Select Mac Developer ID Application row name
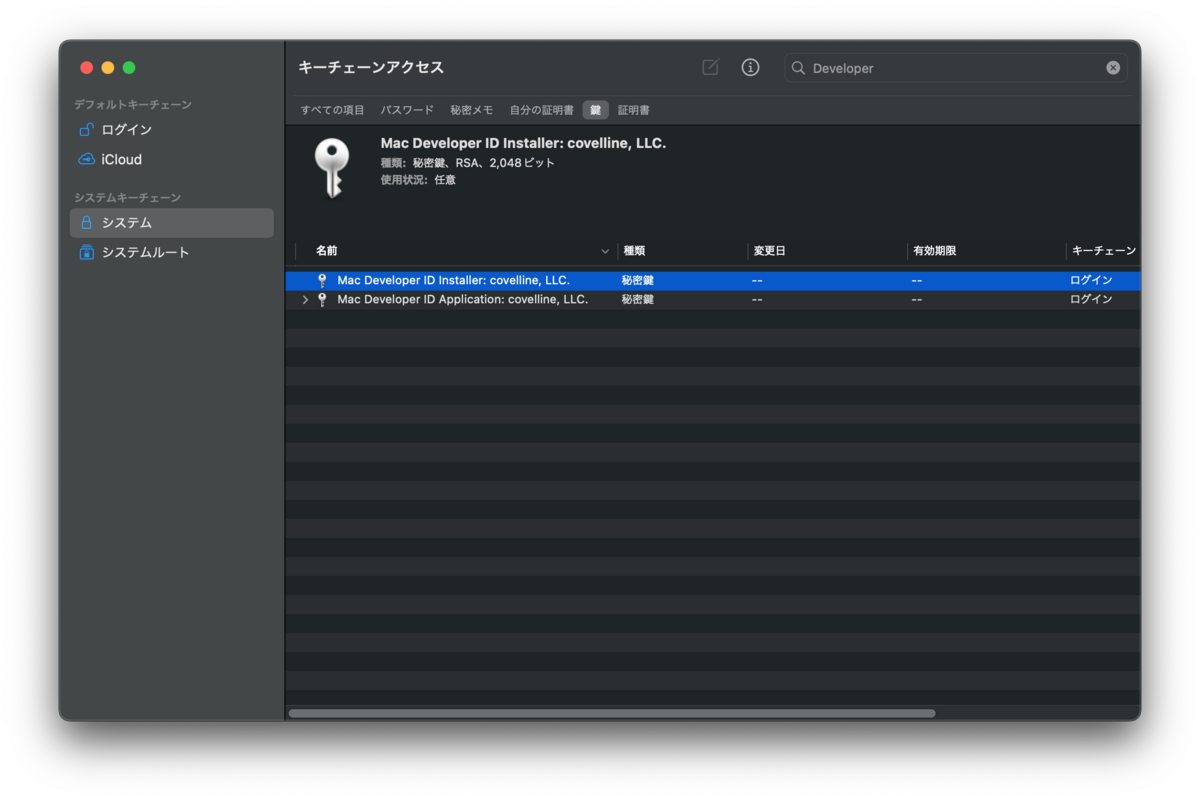The width and height of the screenshot is (1200, 799). (x=462, y=300)
